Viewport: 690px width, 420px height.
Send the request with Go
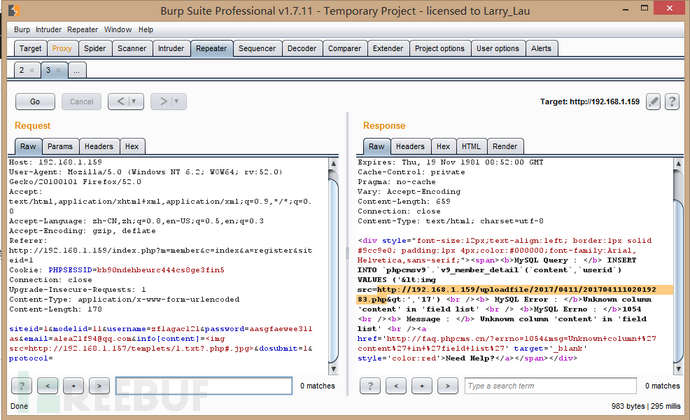pyautogui.click(x=35, y=102)
